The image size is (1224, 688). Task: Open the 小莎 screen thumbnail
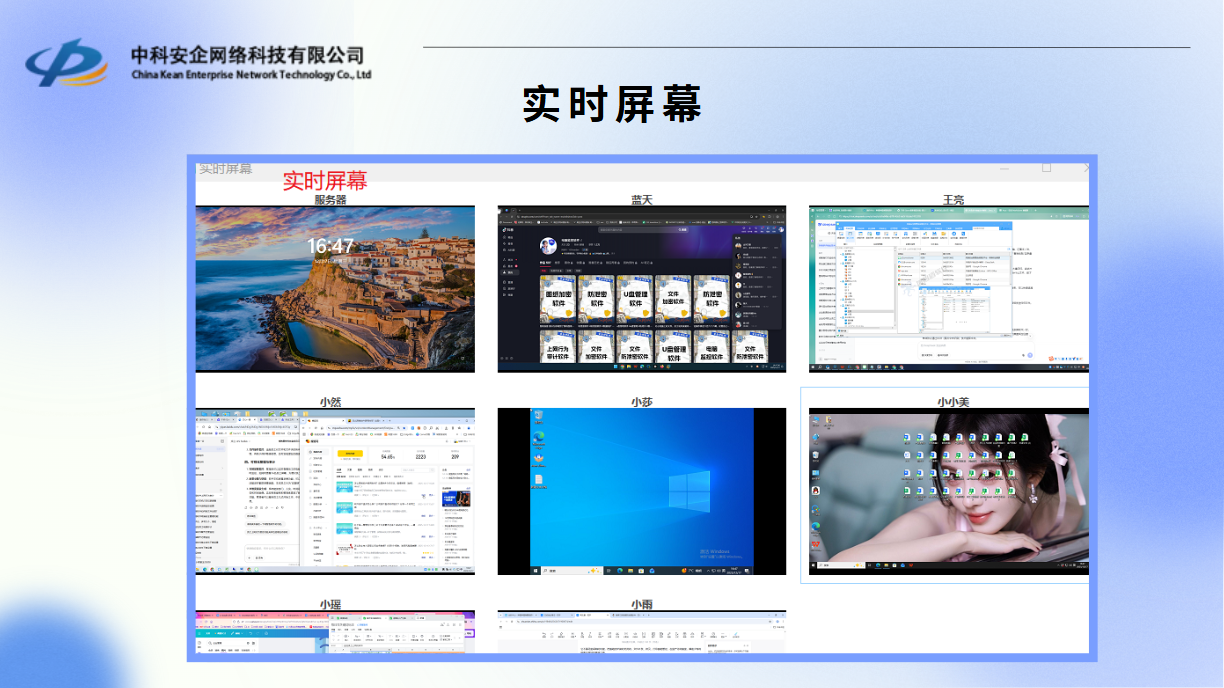(x=641, y=491)
